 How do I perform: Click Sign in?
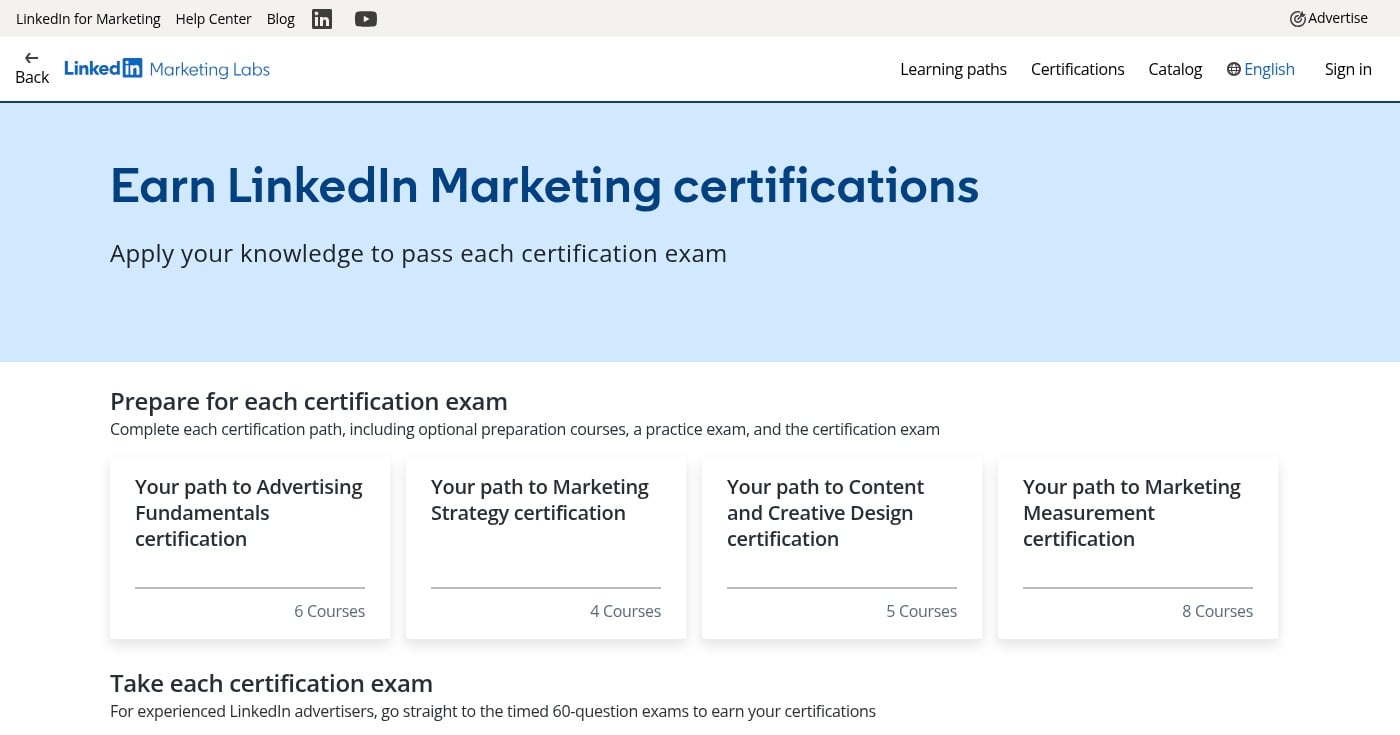coord(1348,69)
